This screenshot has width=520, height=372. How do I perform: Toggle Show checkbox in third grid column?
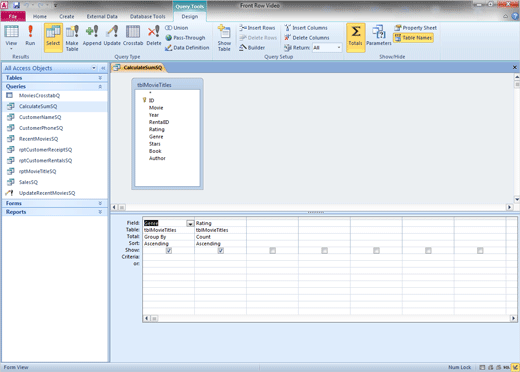[273, 250]
